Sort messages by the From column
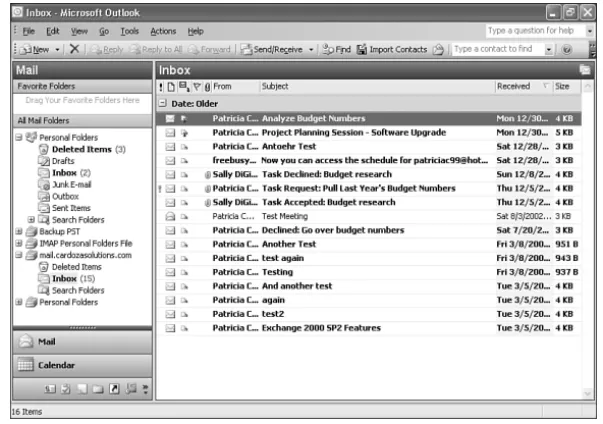The image size is (603, 424). click(235, 86)
